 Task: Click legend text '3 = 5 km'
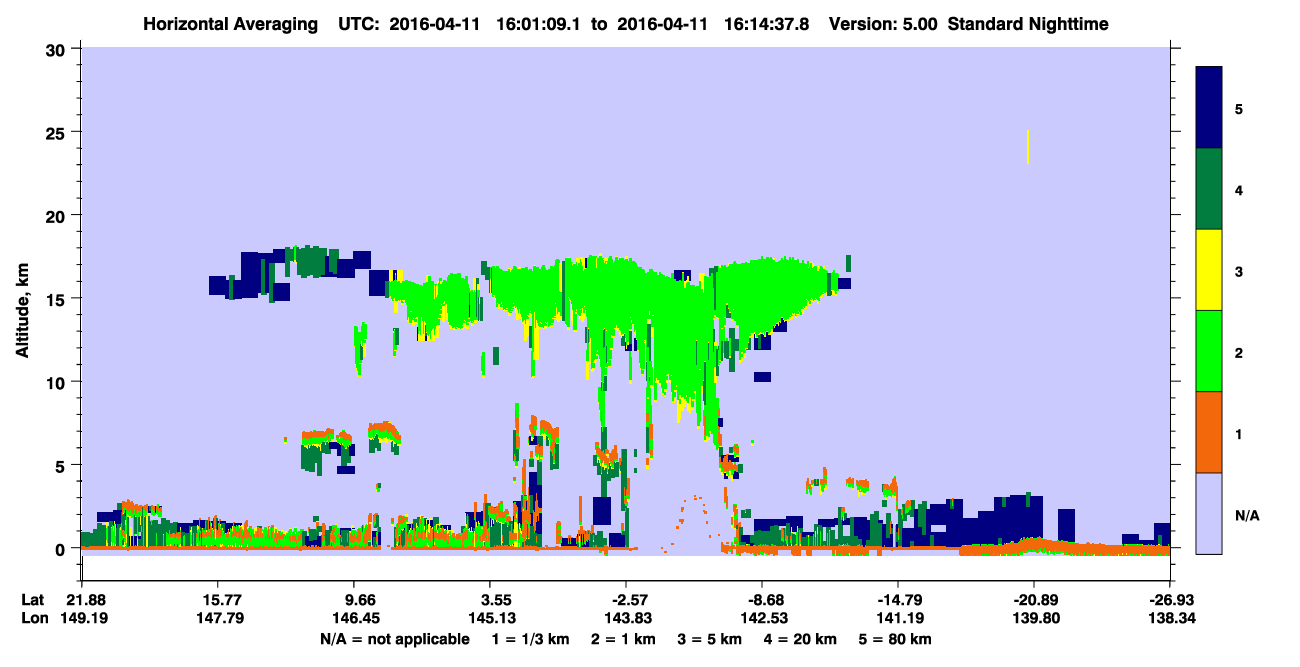710,639
